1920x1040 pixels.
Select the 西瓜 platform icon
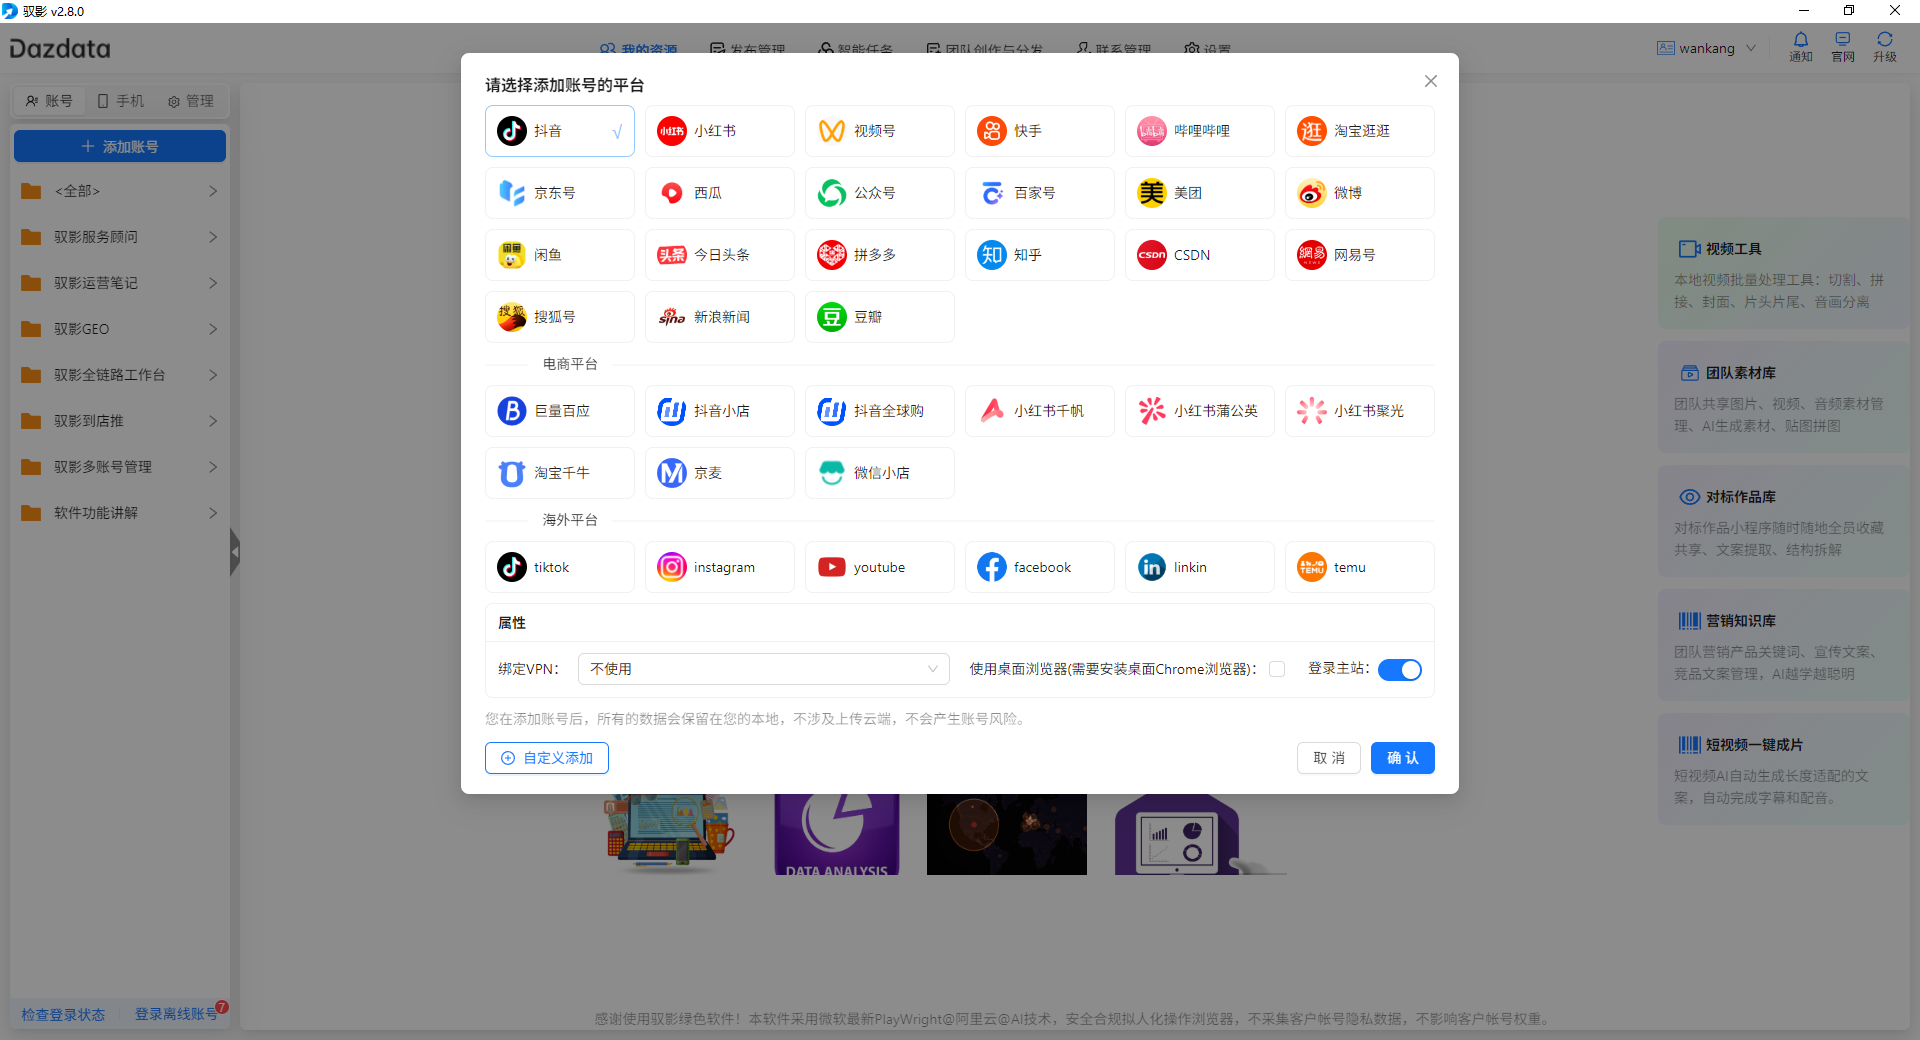coord(672,193)
